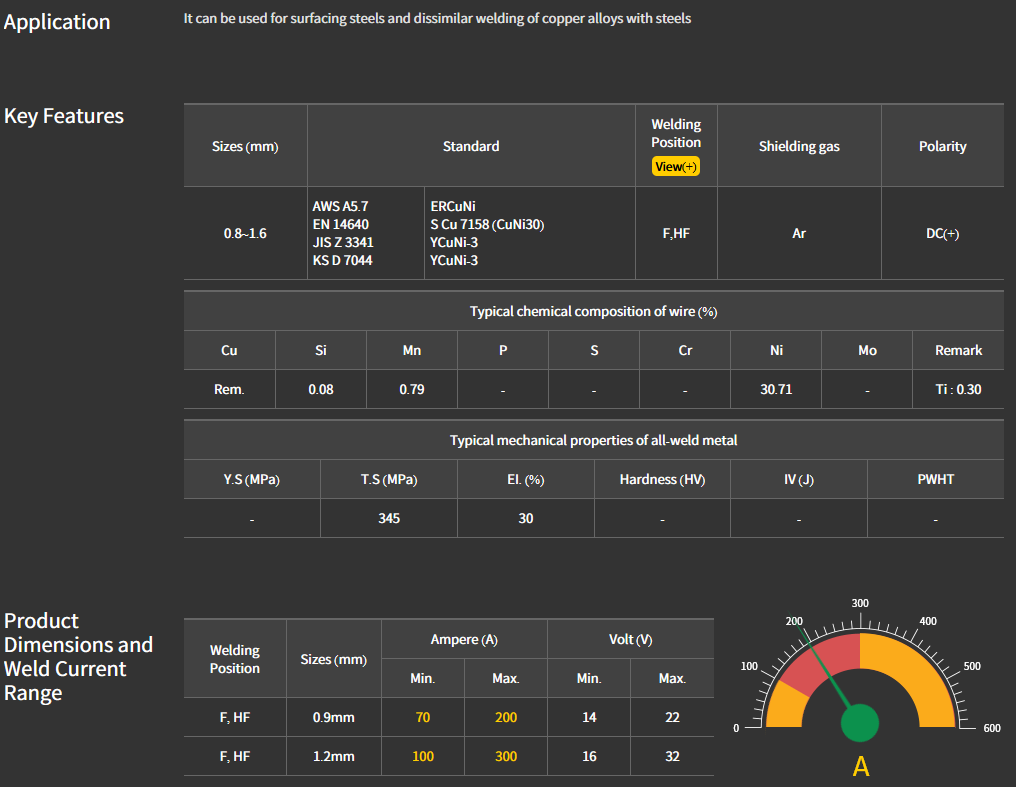1016x787 pixels.
Task: Click the Ni value 30.71 cell
Action: point(776,389)
